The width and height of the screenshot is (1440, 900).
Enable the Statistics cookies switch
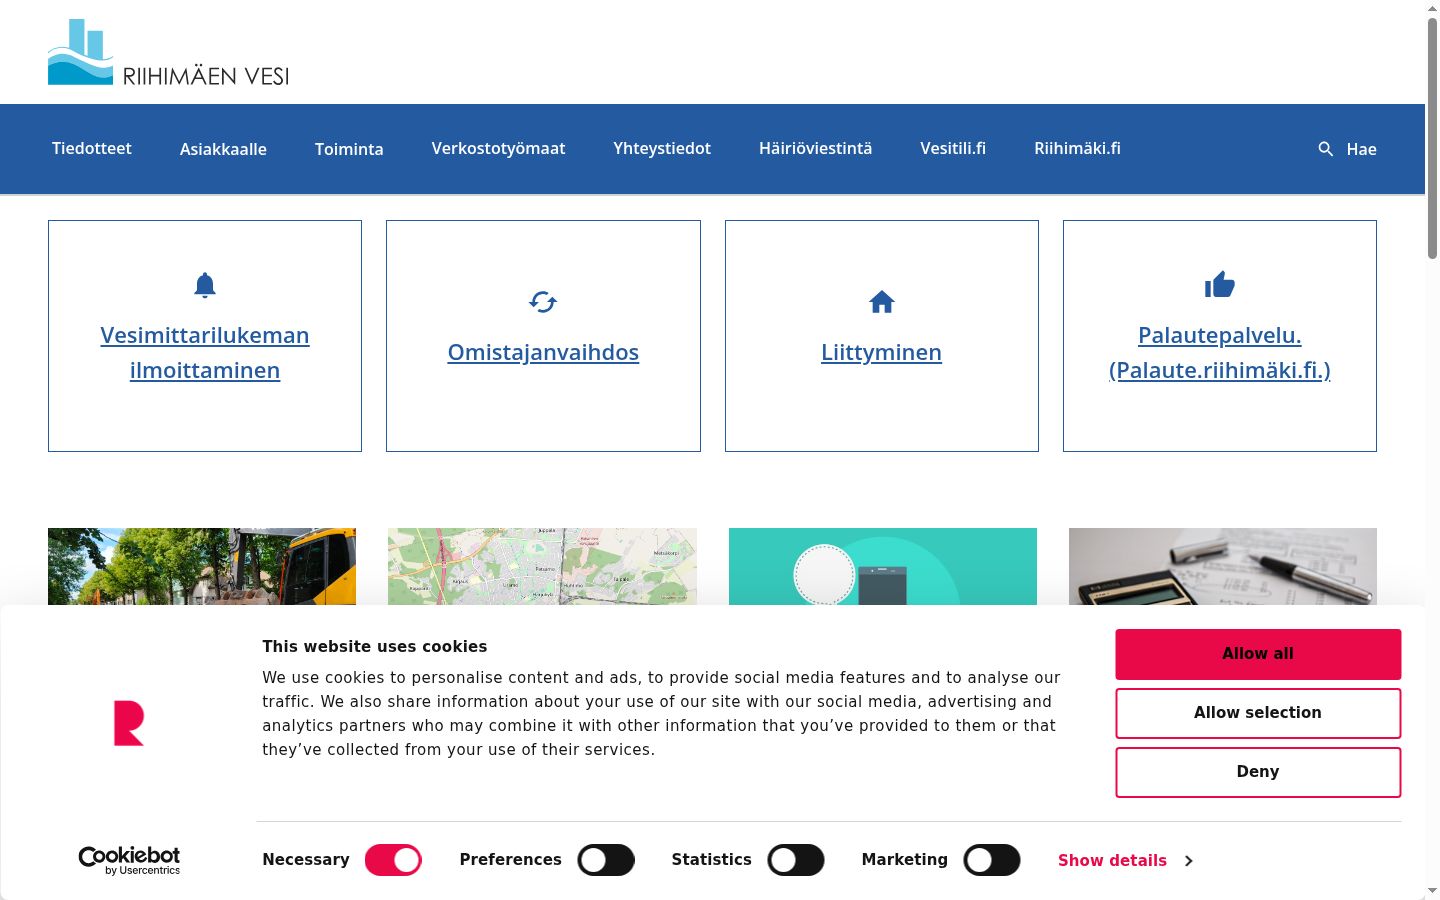click(796, 860)
